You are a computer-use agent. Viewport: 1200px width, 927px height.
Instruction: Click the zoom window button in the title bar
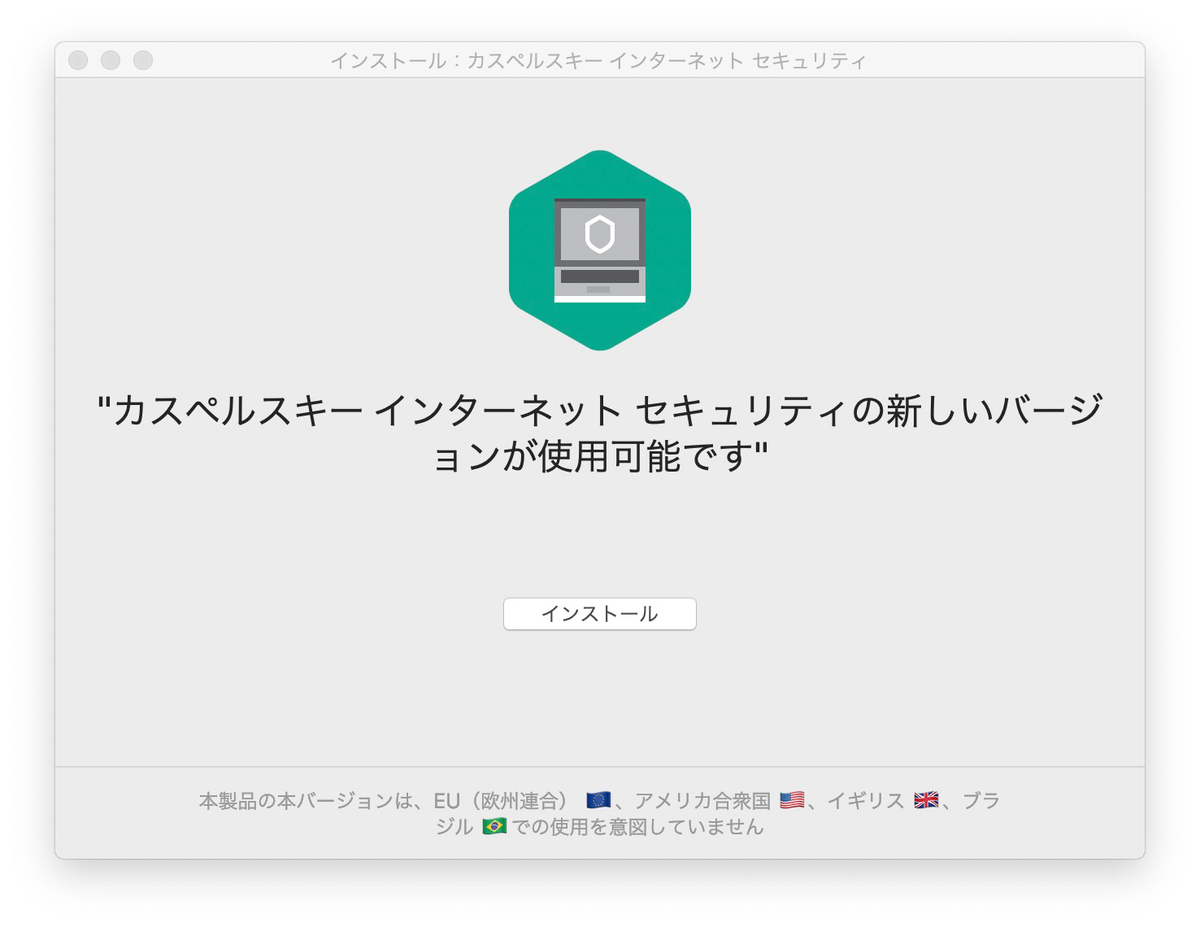click(x=143, y=61)
